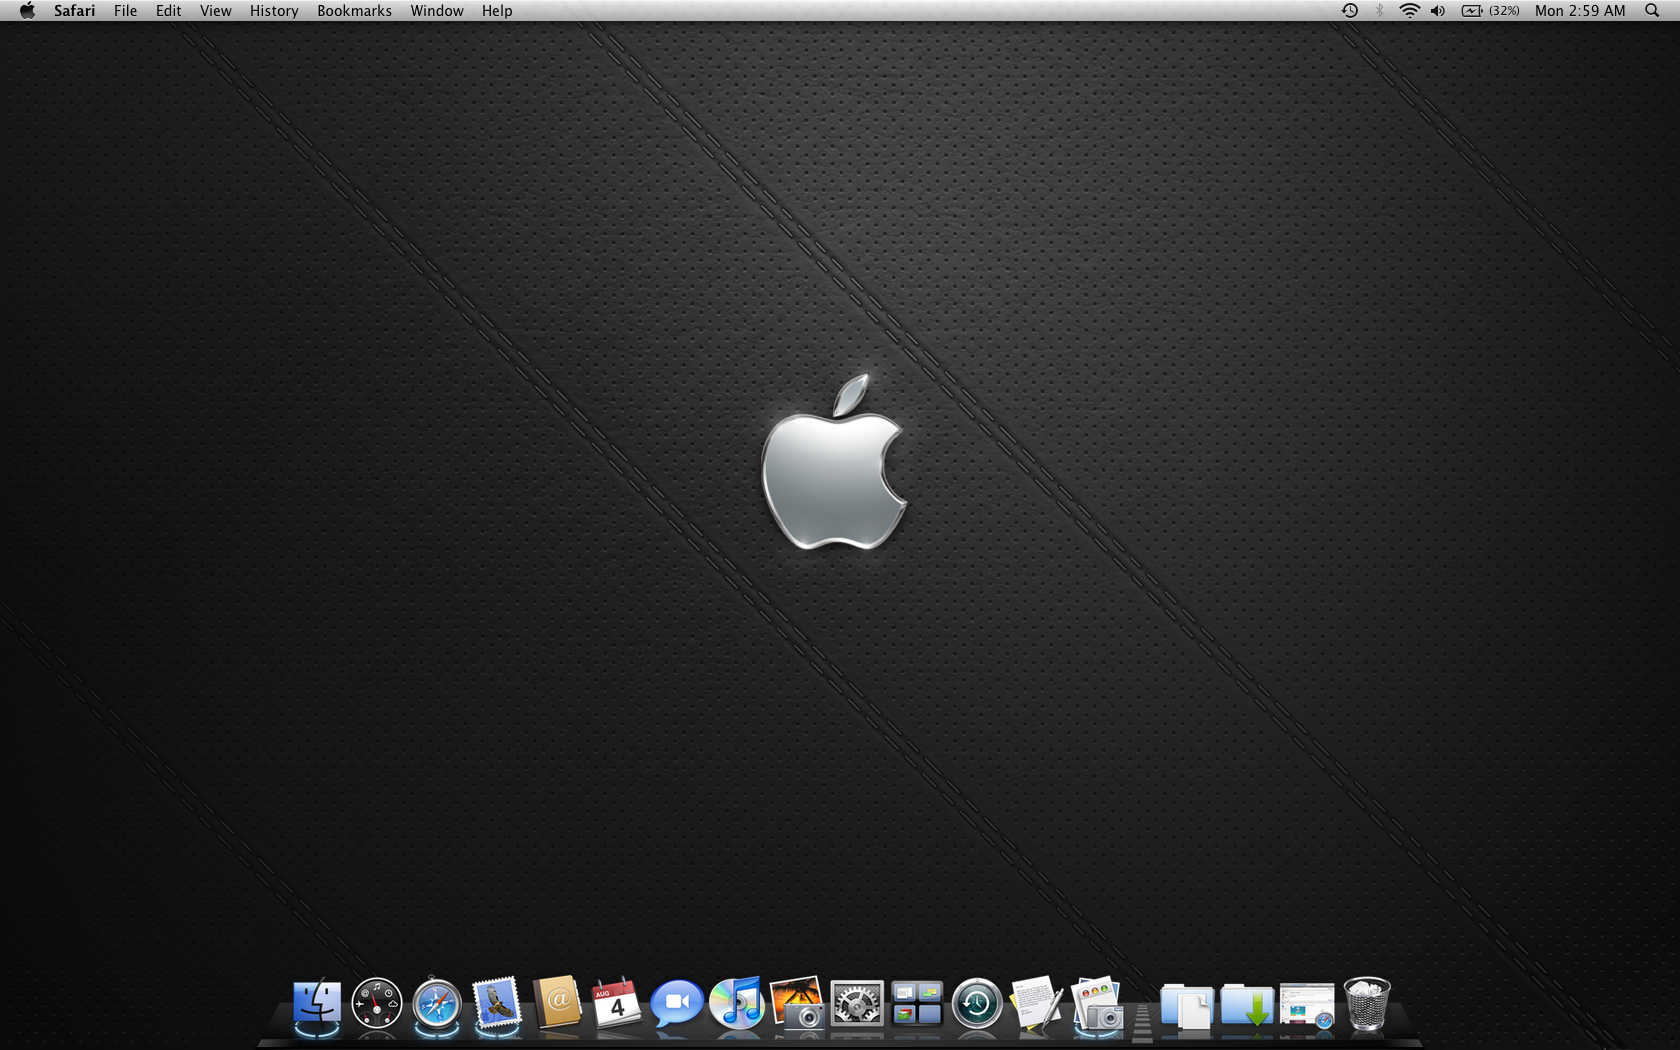Open the View menu
This screenshot has height=1050, width=1680.
[216, 11]
